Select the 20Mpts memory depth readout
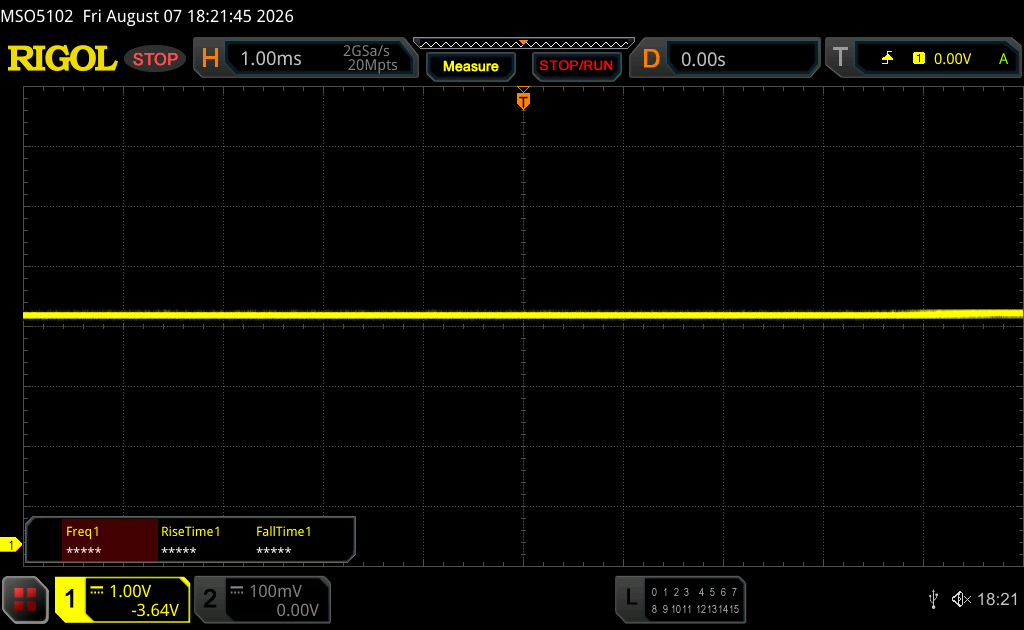The height and width of the screenshot is (630, 1024). 372,65
